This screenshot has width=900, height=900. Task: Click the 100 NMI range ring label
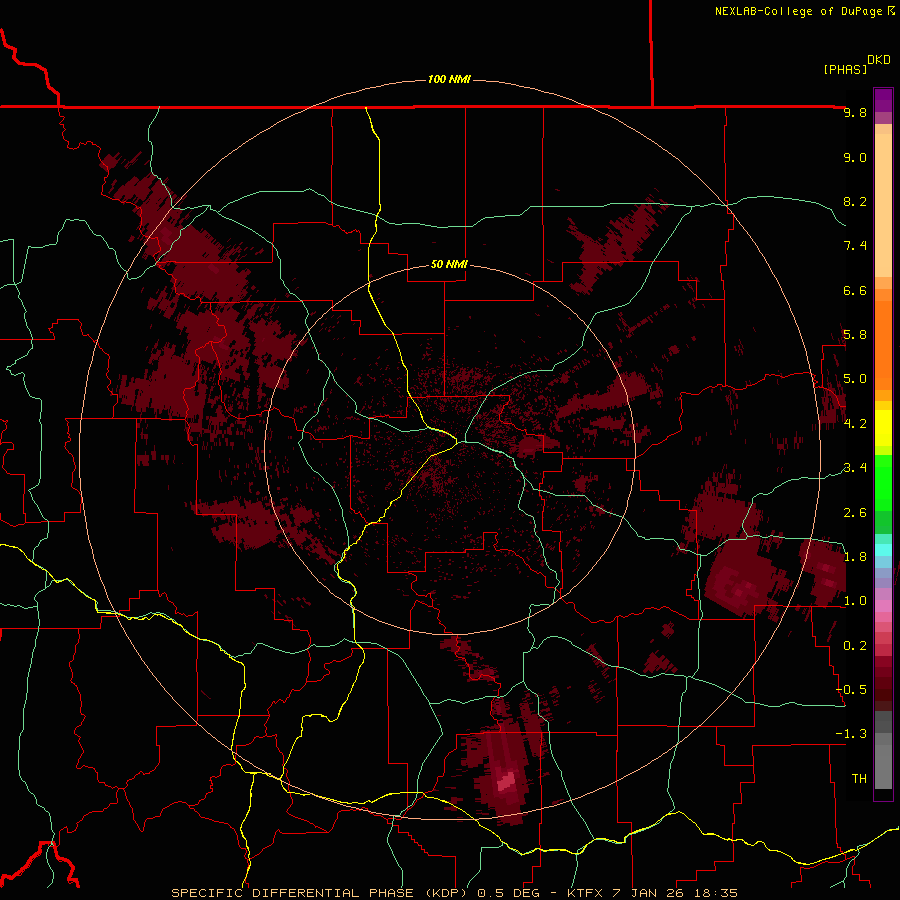pos(449,79)
